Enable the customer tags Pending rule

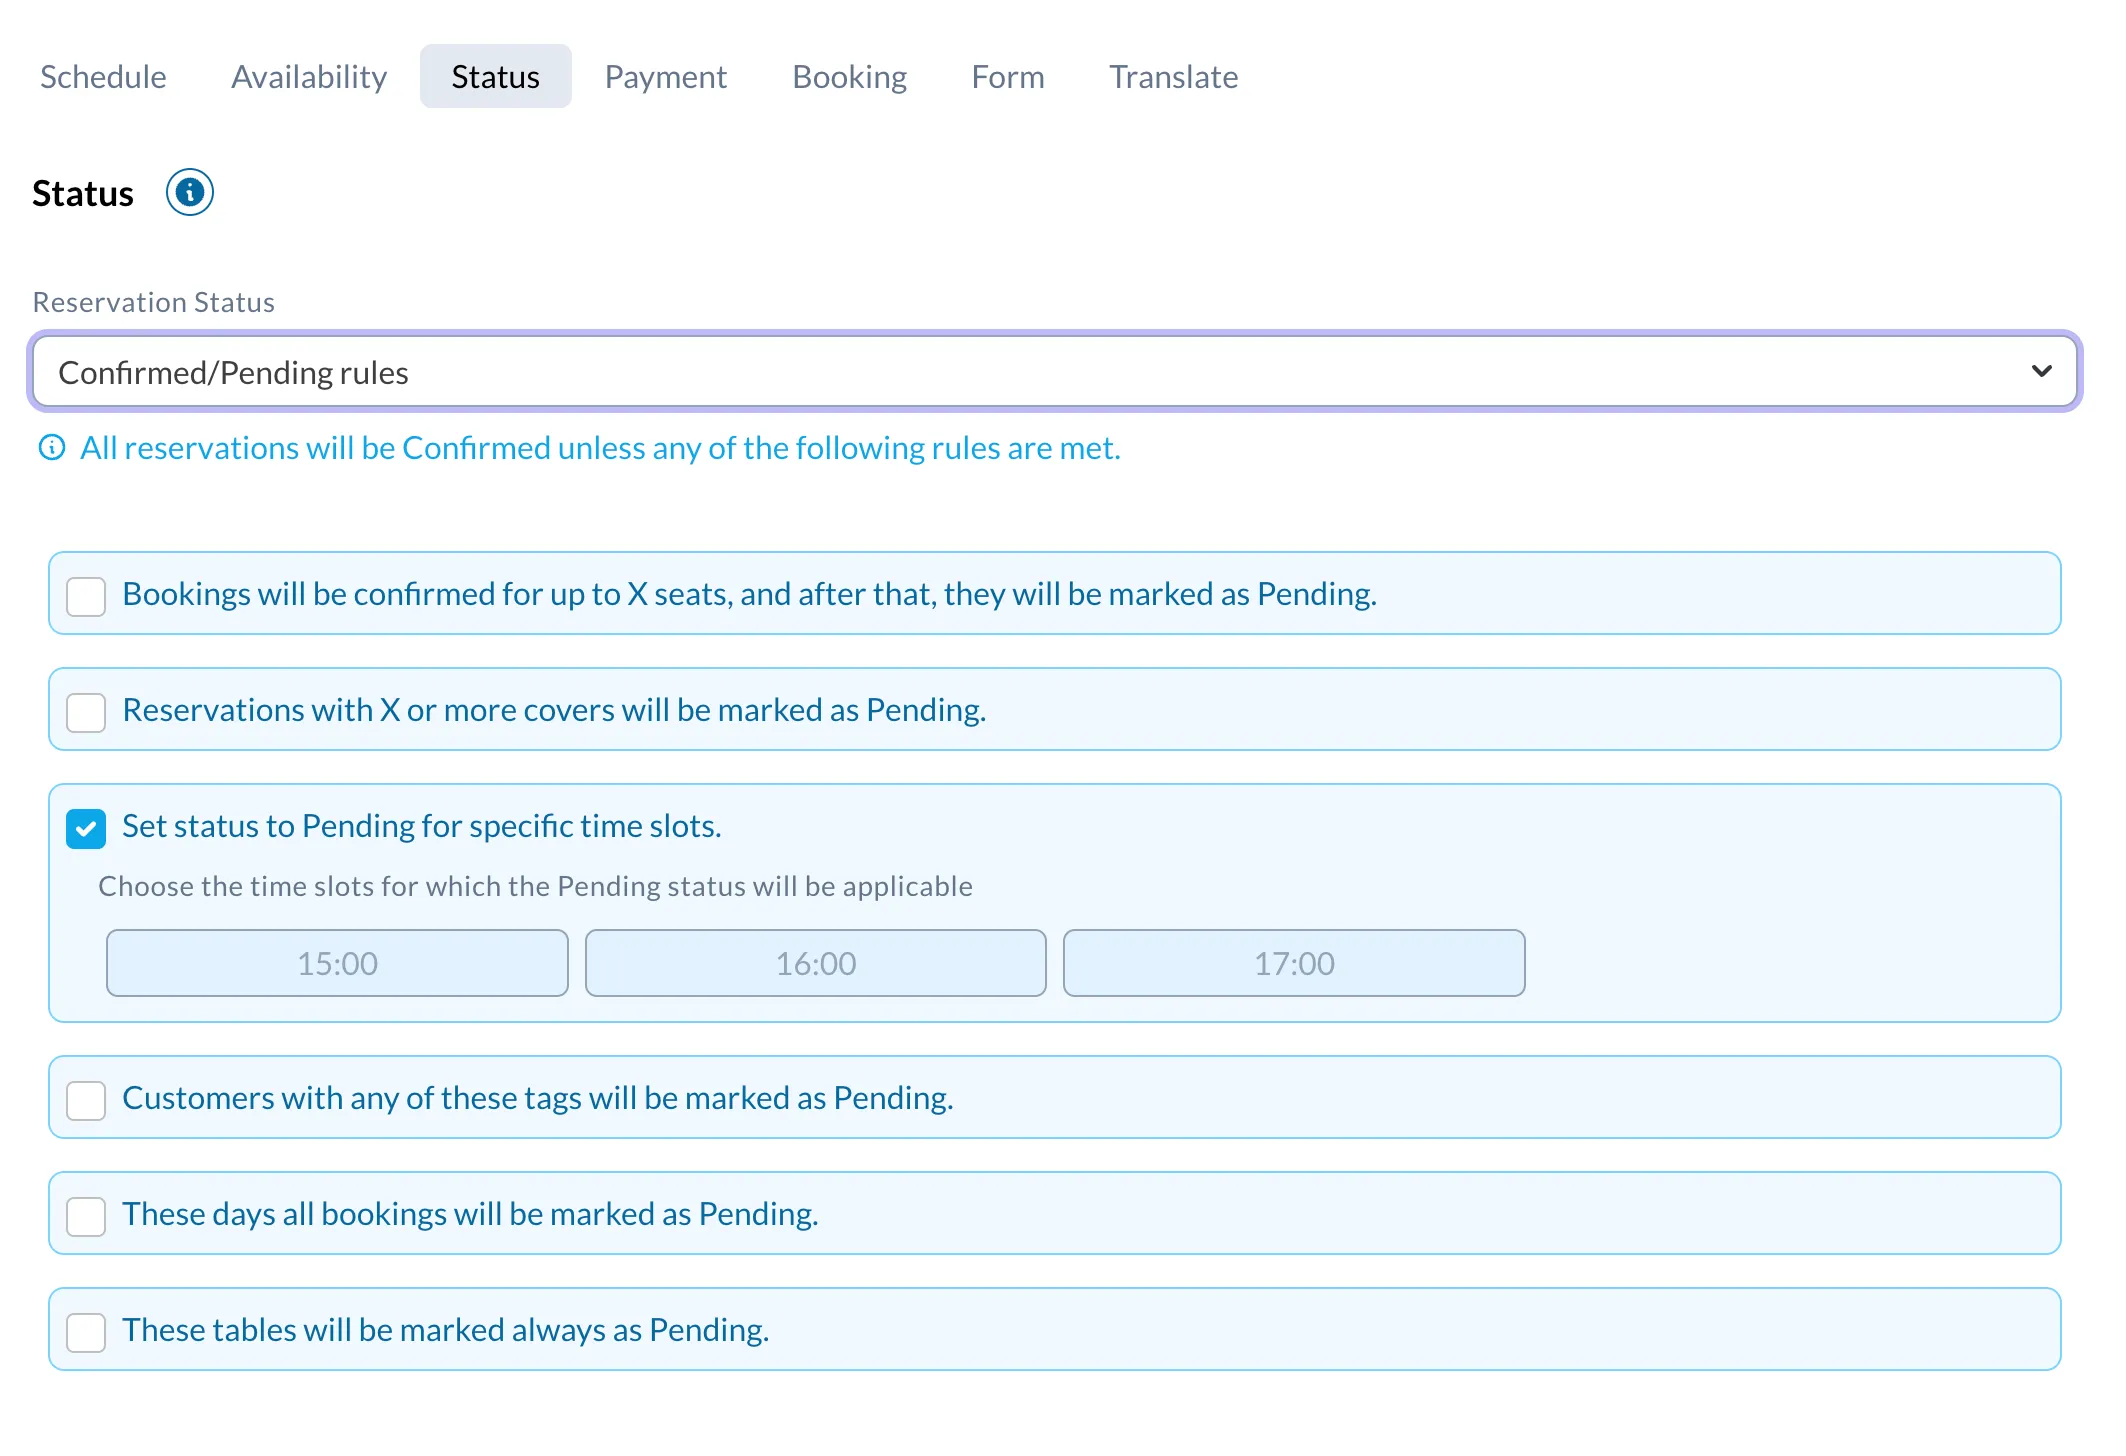point(86,1100)
